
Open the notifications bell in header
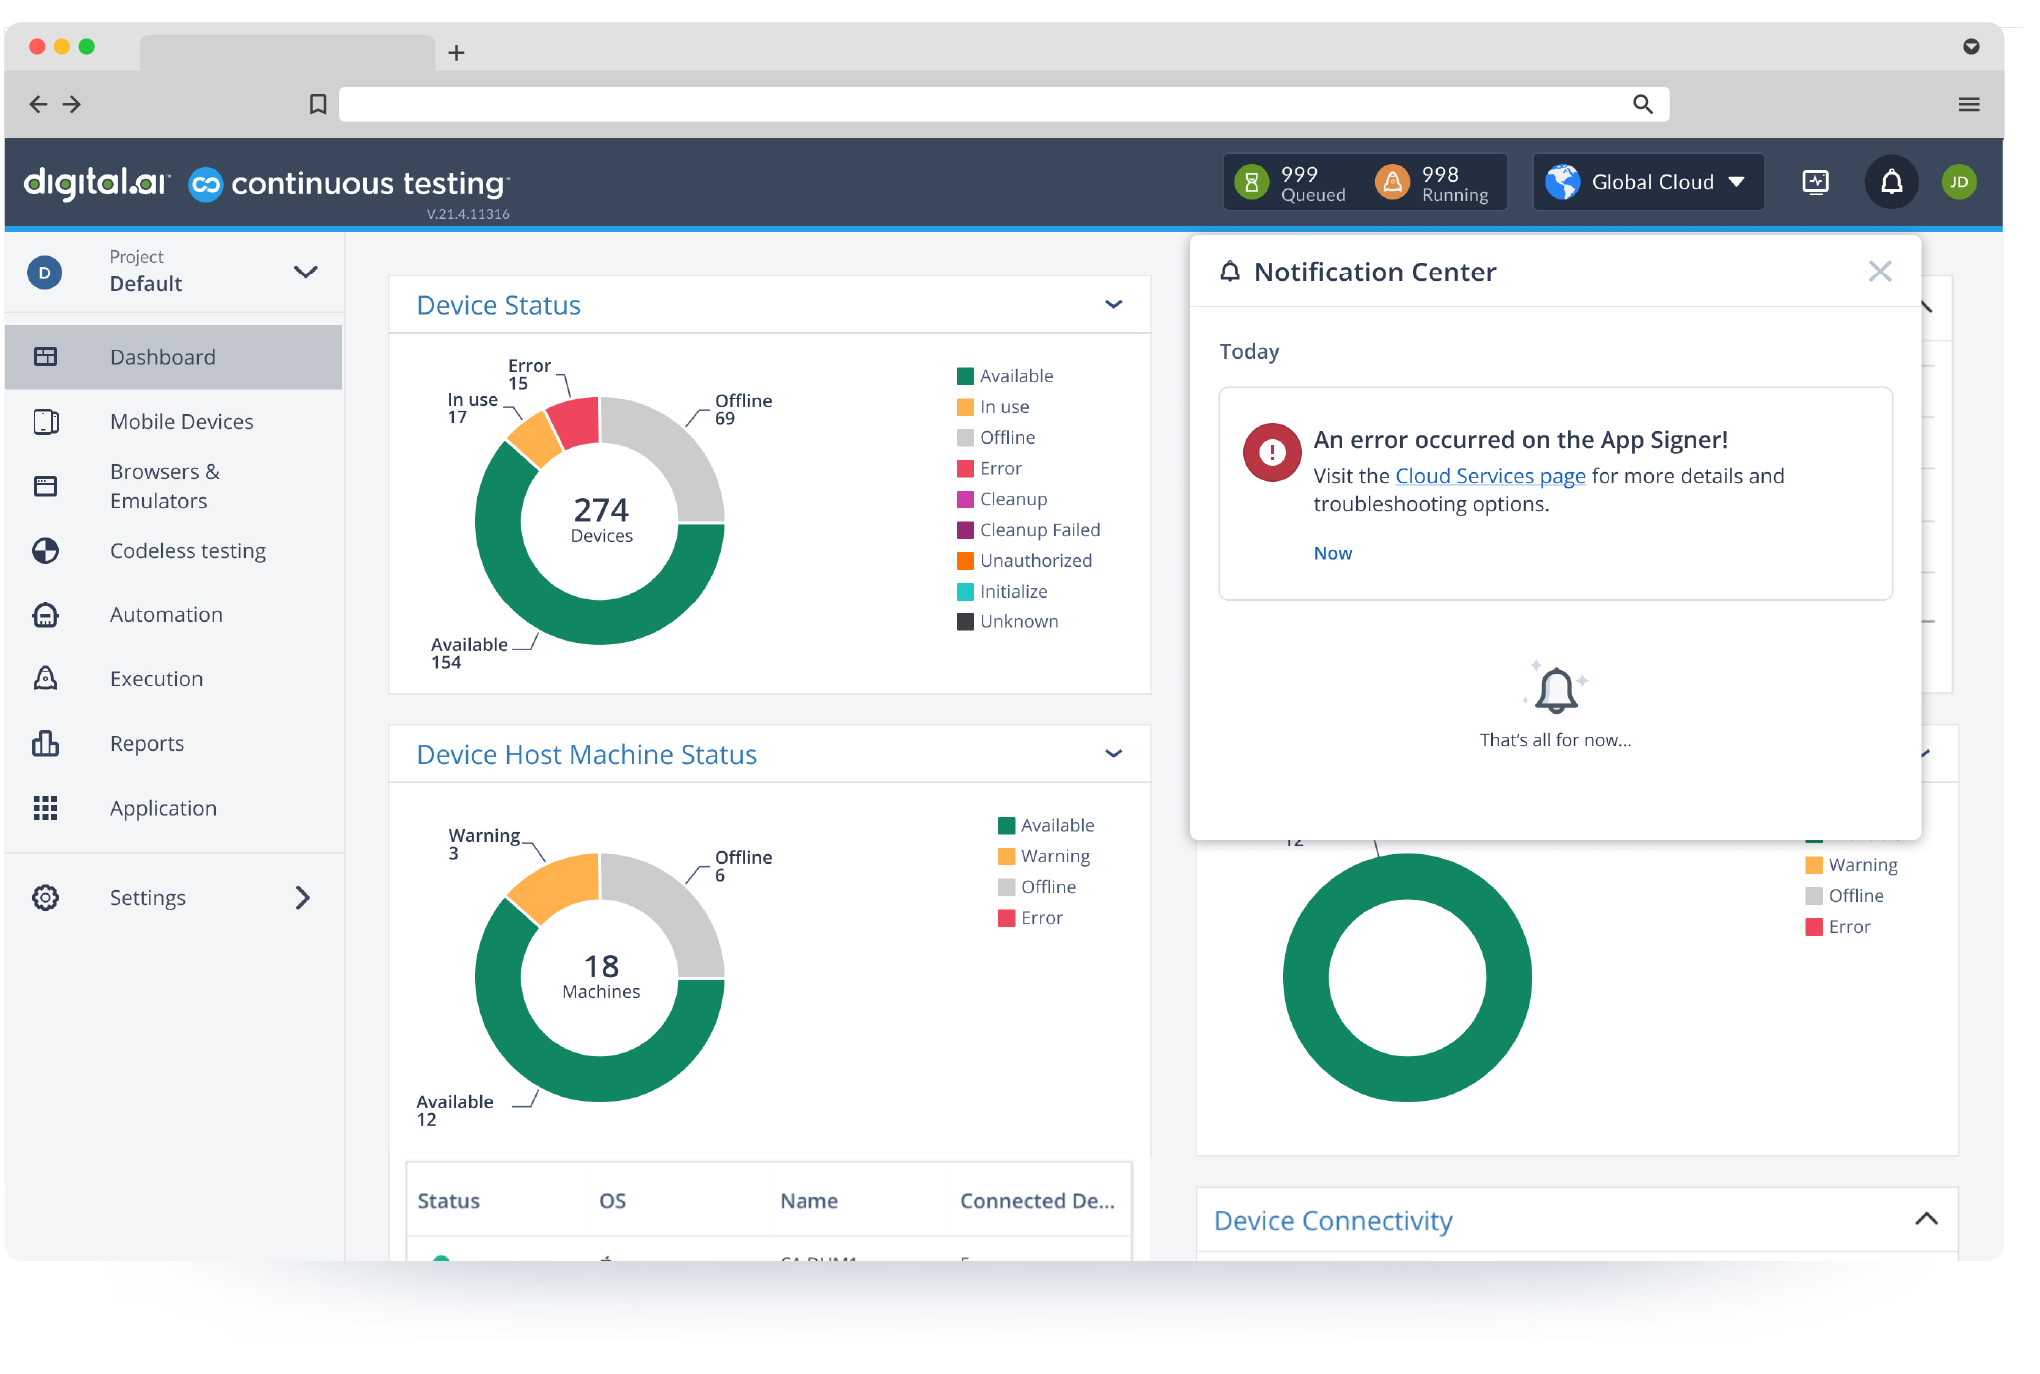coord(1890,182)
